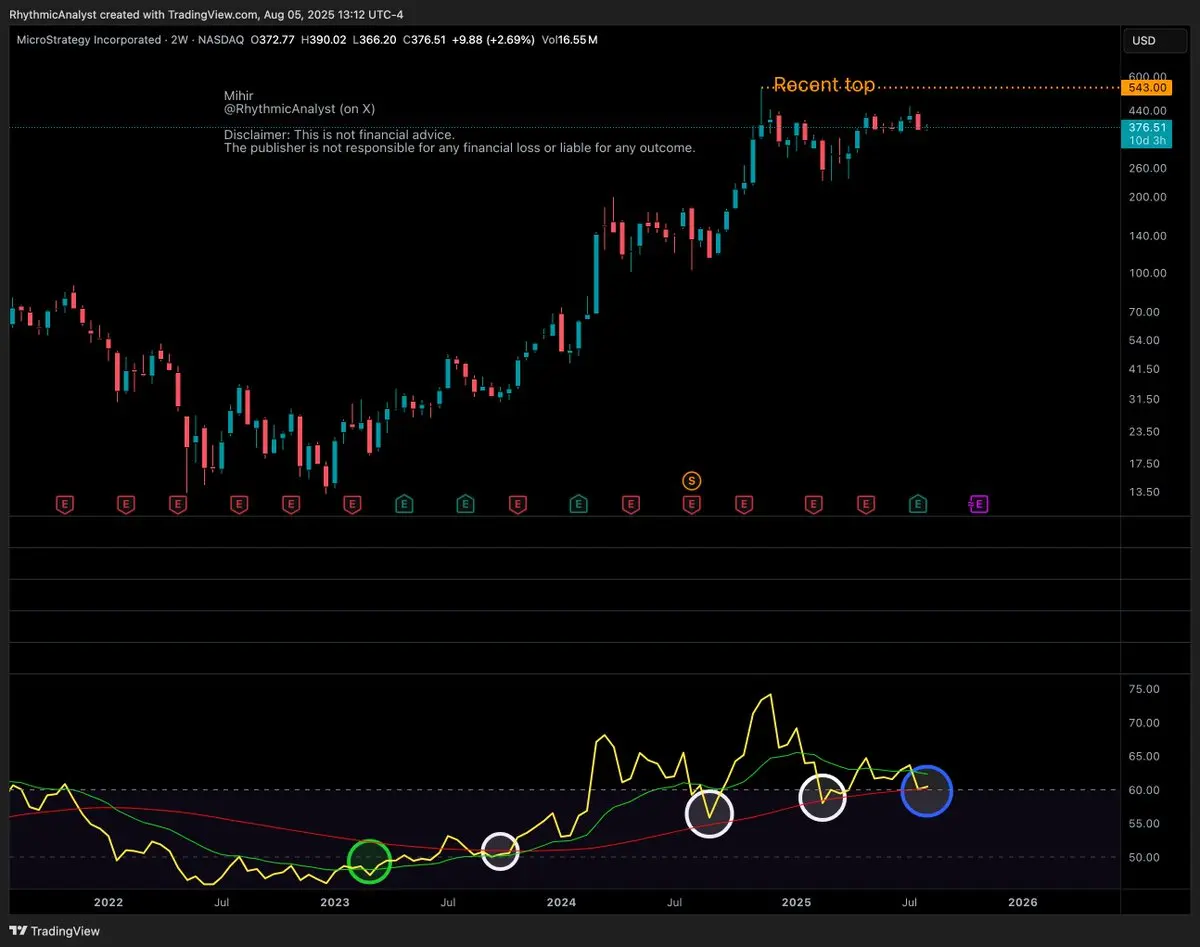Click the 17.50 price scale label

(1144, 464)
